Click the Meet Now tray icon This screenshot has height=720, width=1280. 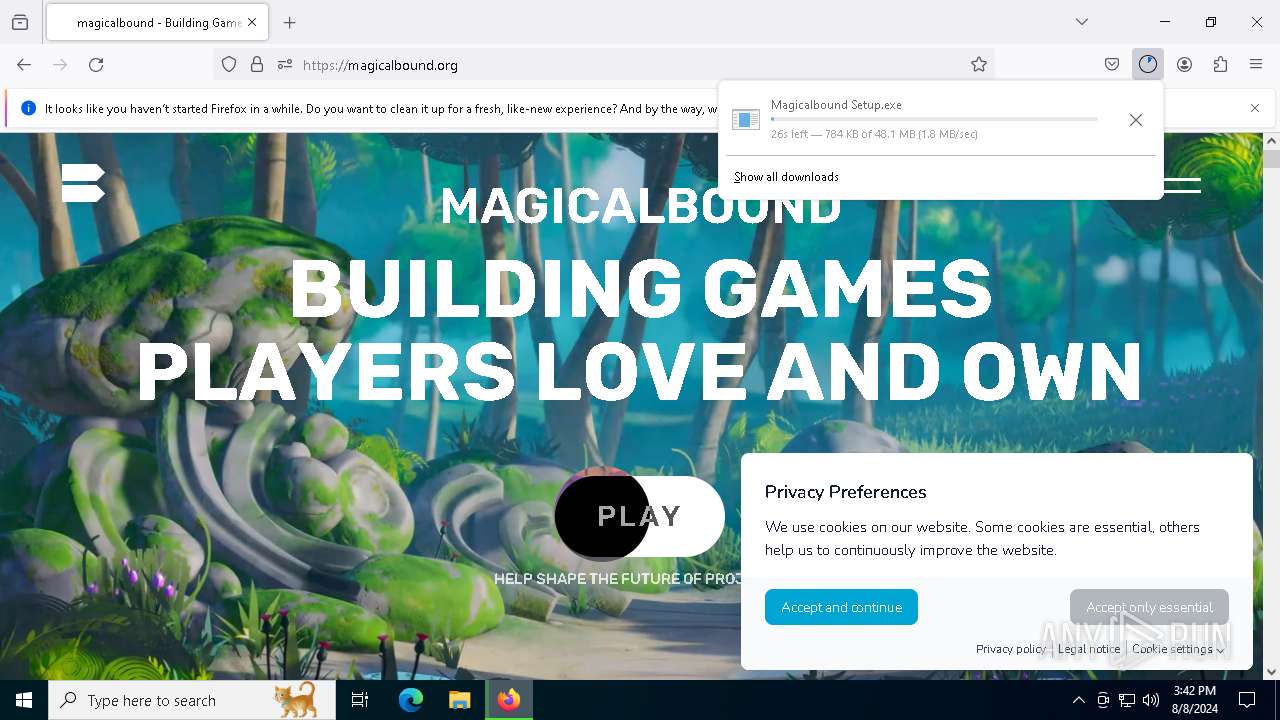[x=1103, y=700]
